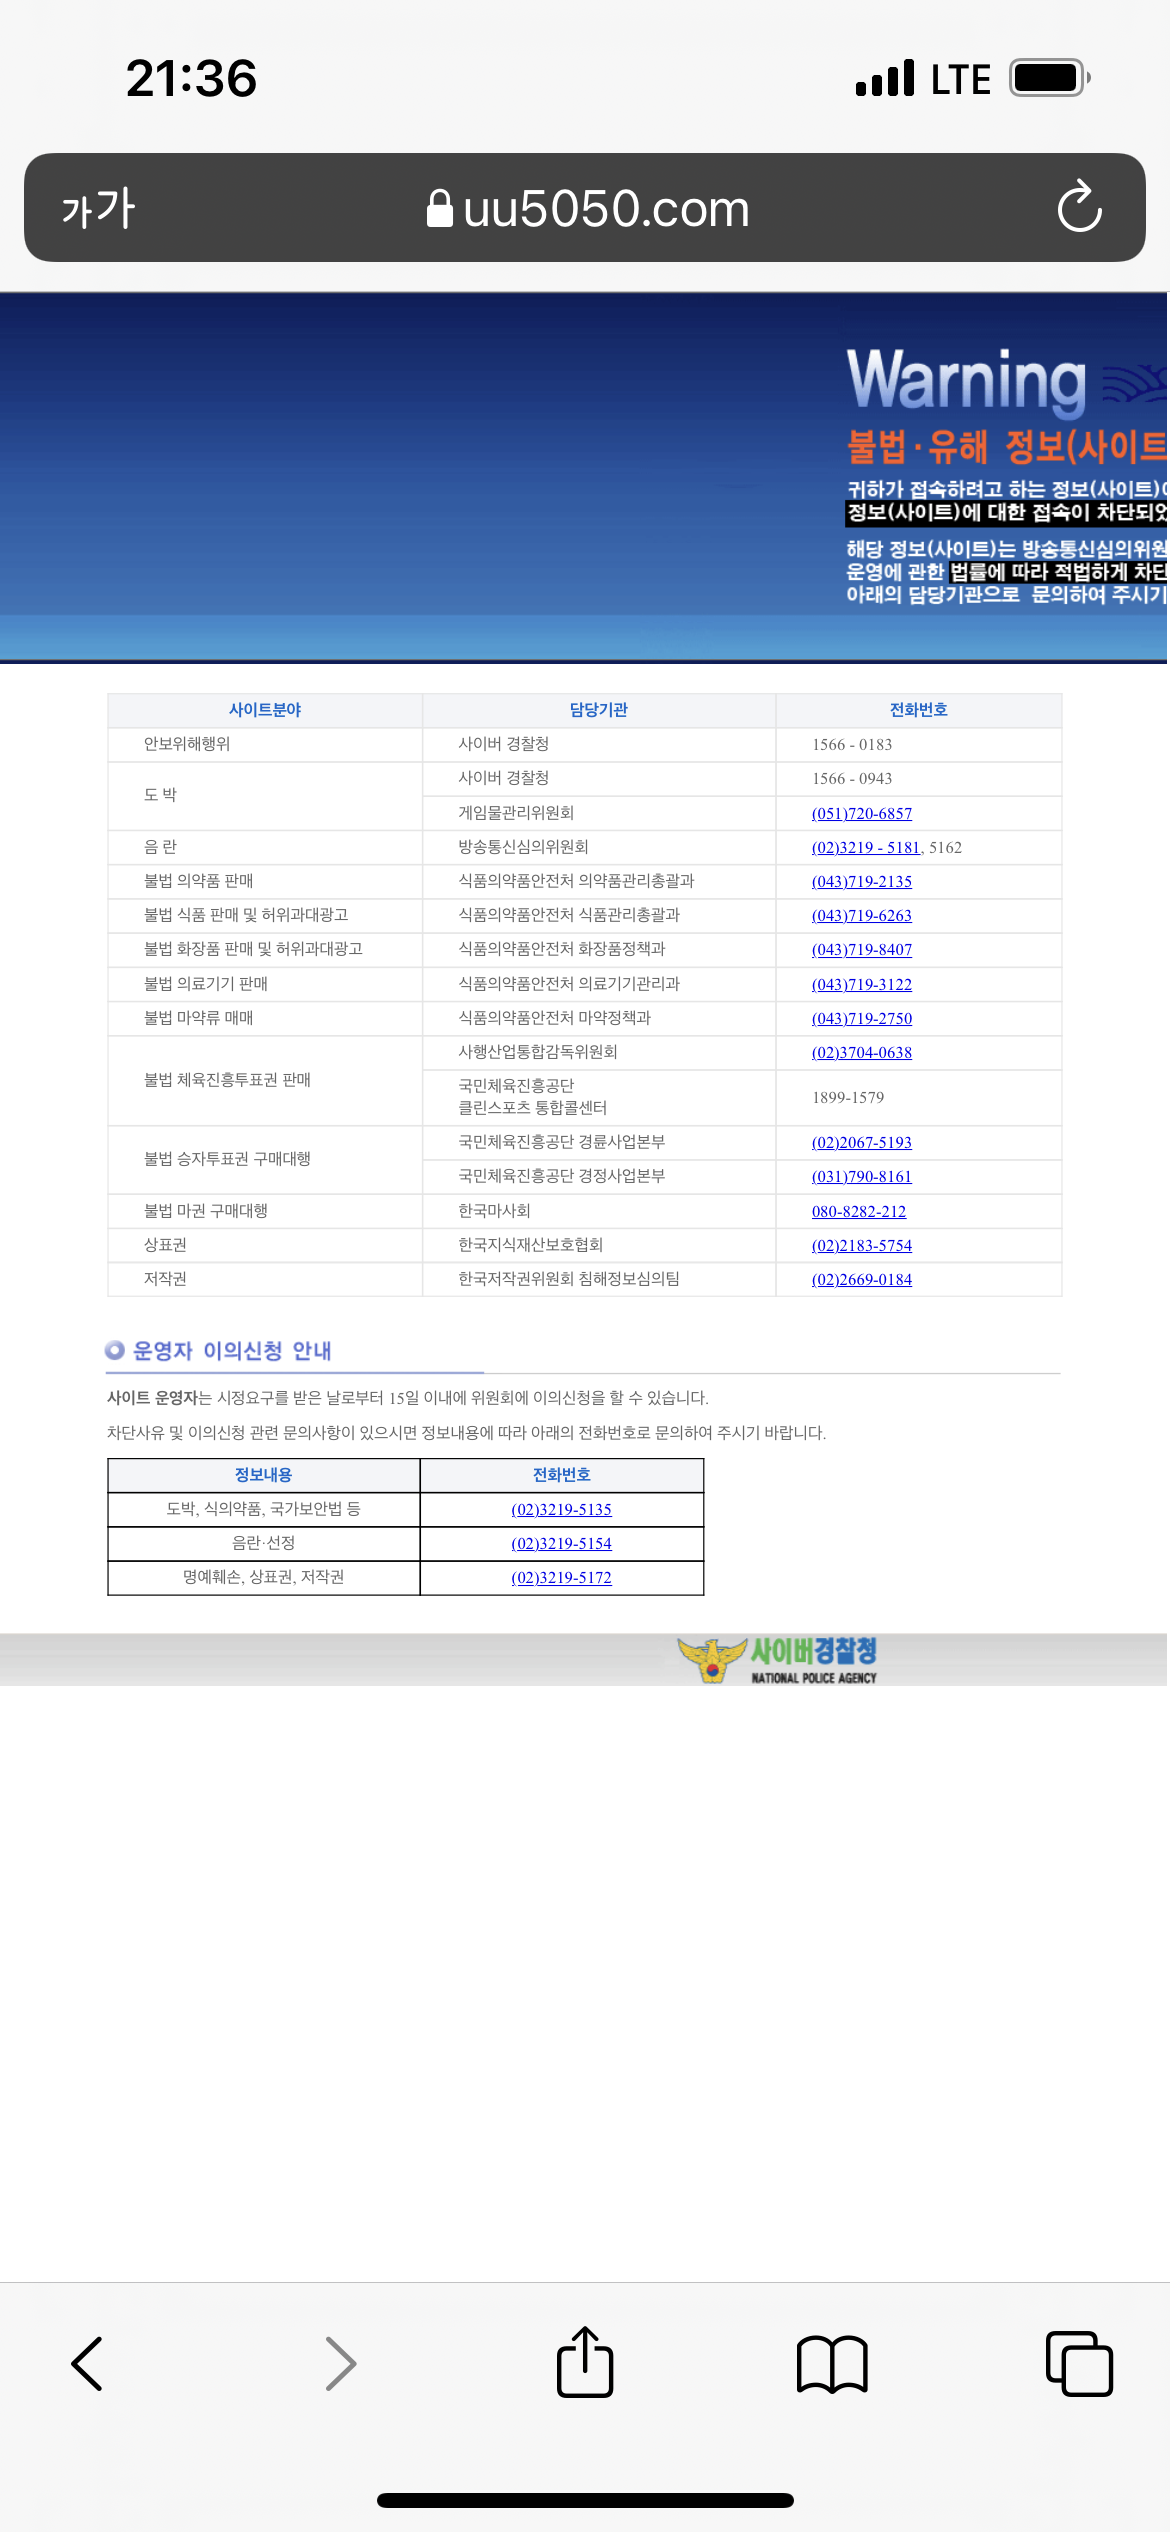Image resolution: width=1170 pixels, height=2532 pixels.
Task: Select the 방송통신심의위원회 cell
Action: click(x=599, y=847)
